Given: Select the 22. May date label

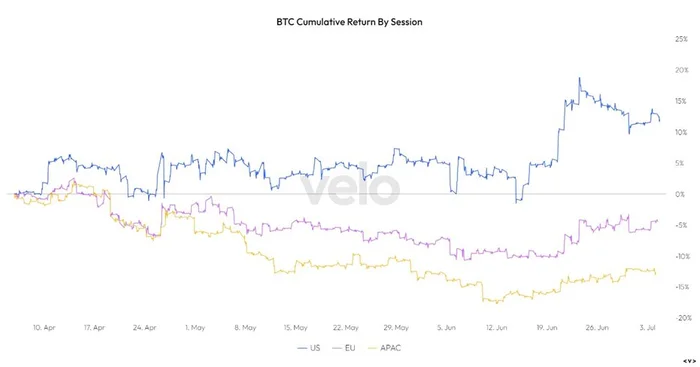Looking at the screenshot, I should point(346,328).
